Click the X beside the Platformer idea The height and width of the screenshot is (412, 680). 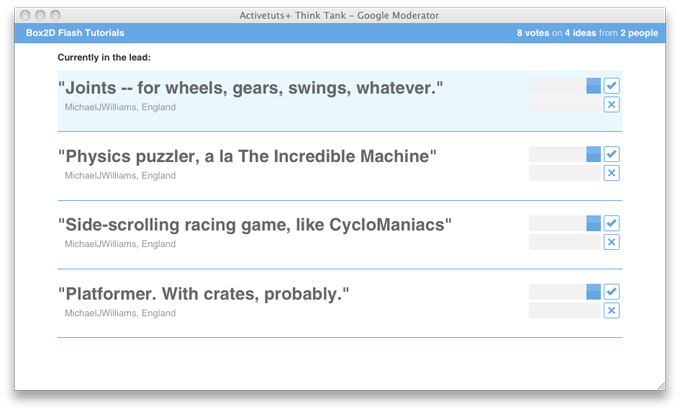click(612, 311)
